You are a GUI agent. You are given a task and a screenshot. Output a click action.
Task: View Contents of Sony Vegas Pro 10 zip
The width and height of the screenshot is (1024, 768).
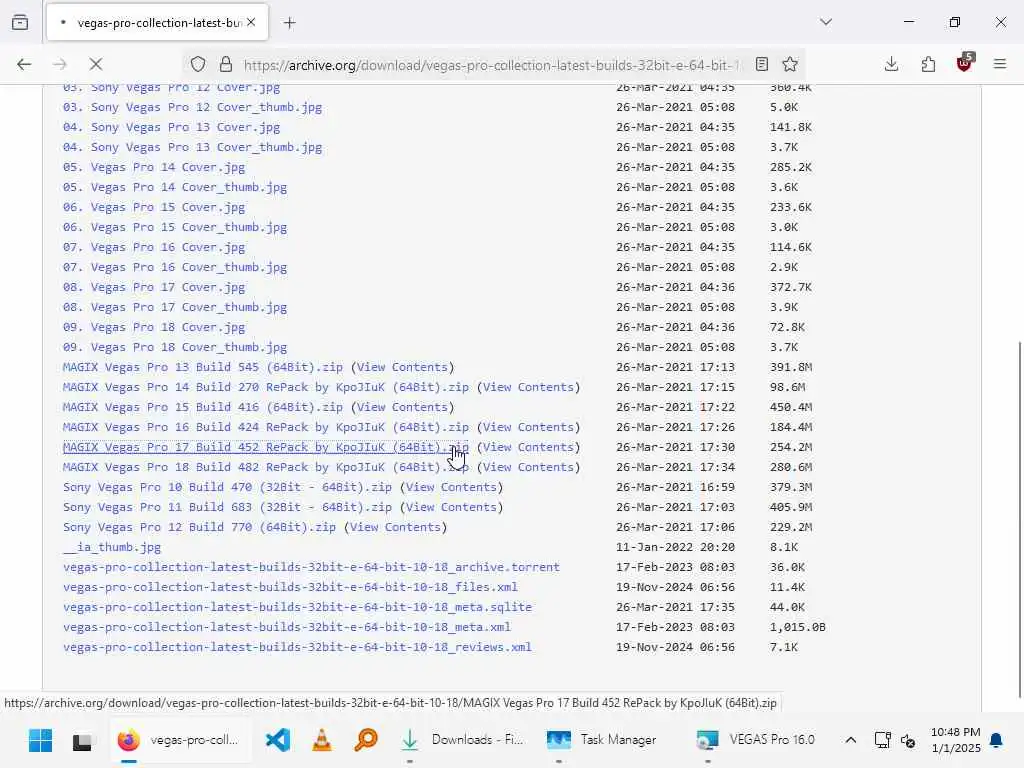(451, 487)
